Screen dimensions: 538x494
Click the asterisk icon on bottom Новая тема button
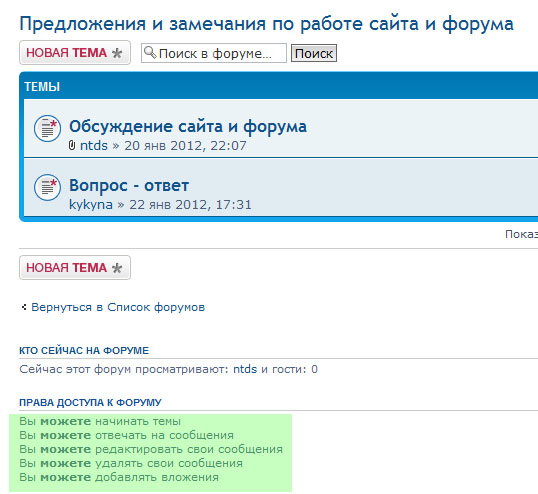pos(117,268)
